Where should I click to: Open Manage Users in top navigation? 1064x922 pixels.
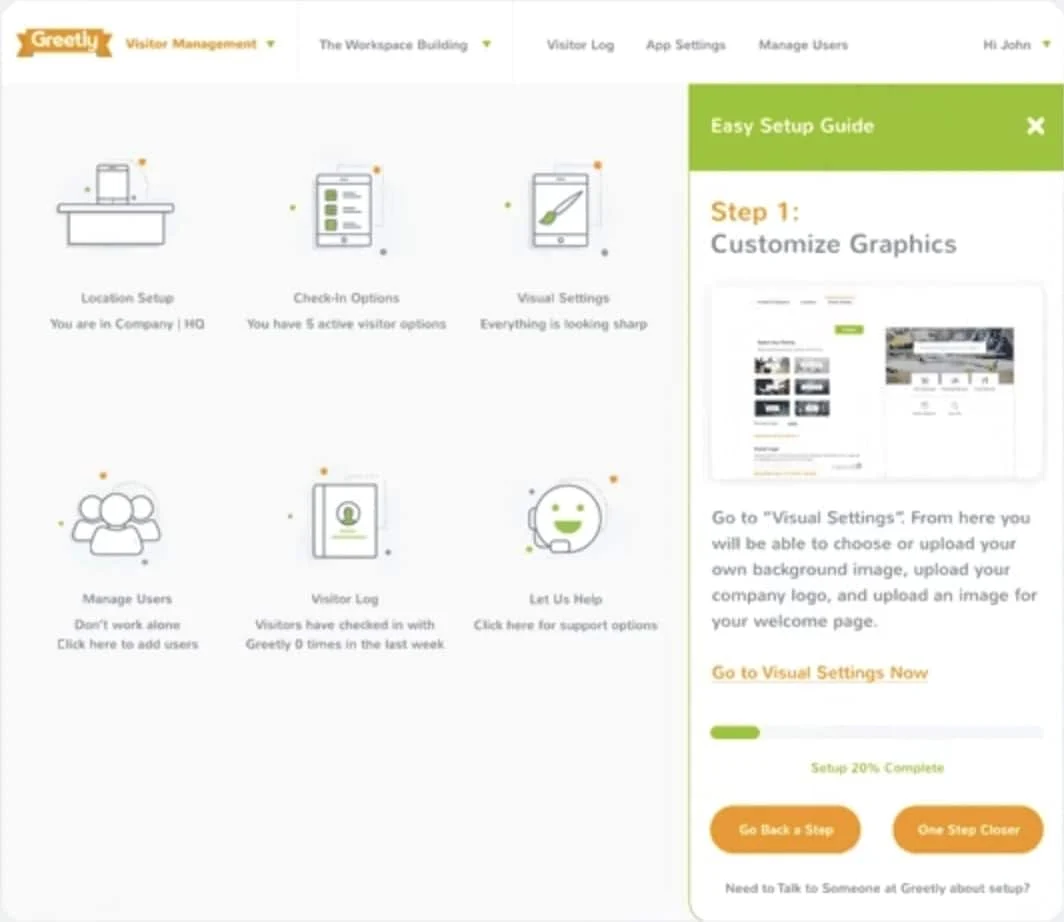pos(803,45)
